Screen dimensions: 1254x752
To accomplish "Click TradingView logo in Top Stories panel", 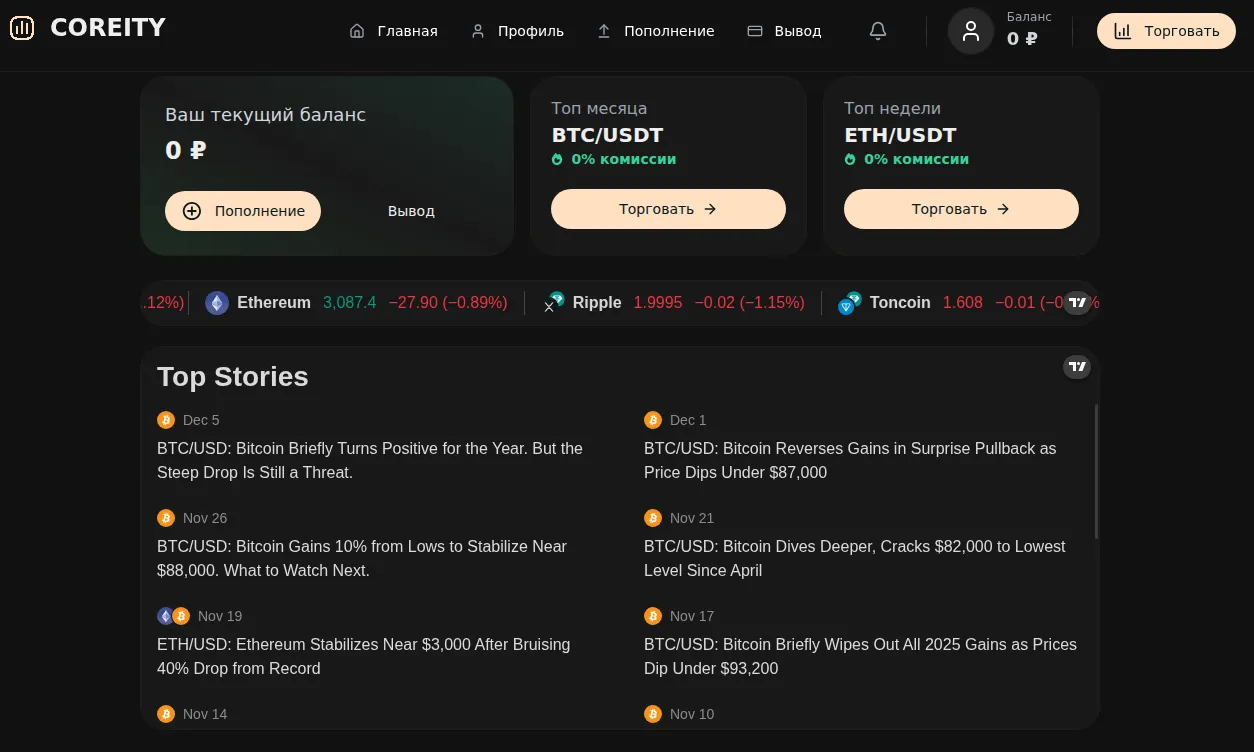I will [x=1077, y=367].
